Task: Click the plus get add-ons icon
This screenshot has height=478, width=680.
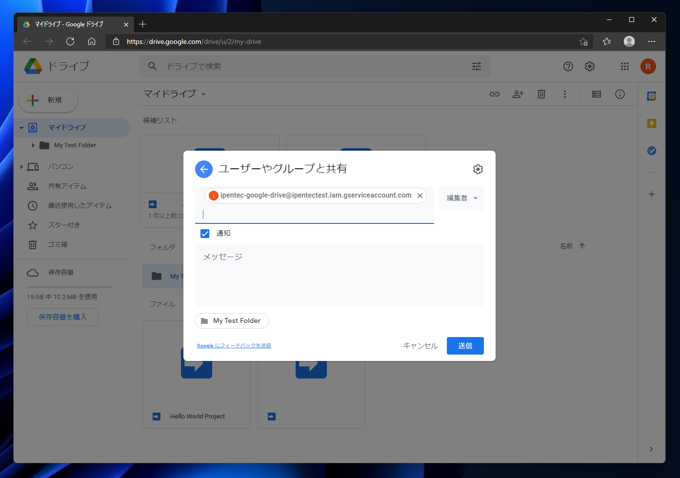Action: 651,194
